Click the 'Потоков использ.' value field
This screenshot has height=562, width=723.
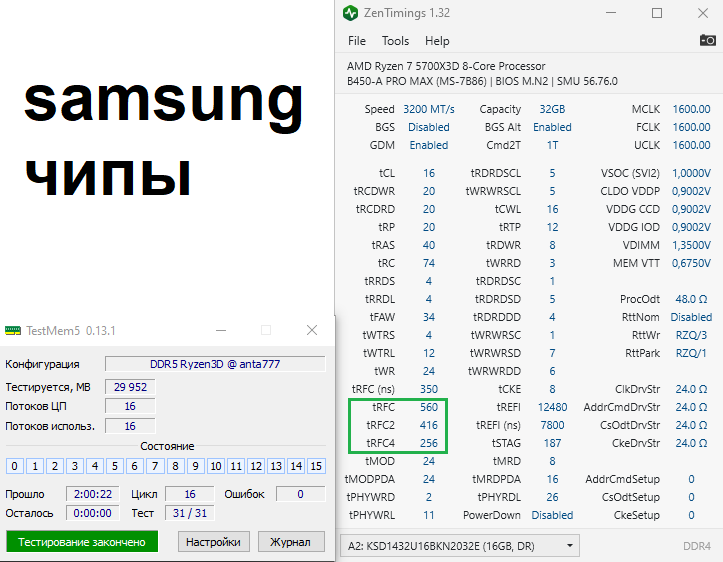click(130, 426)
